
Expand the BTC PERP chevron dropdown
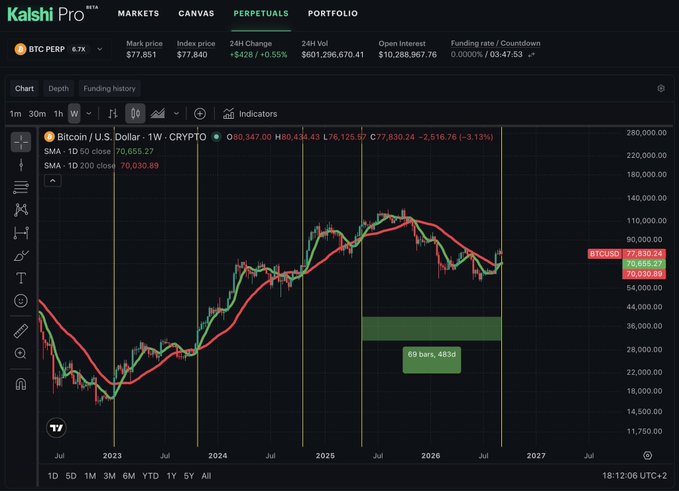click(100, 49)
